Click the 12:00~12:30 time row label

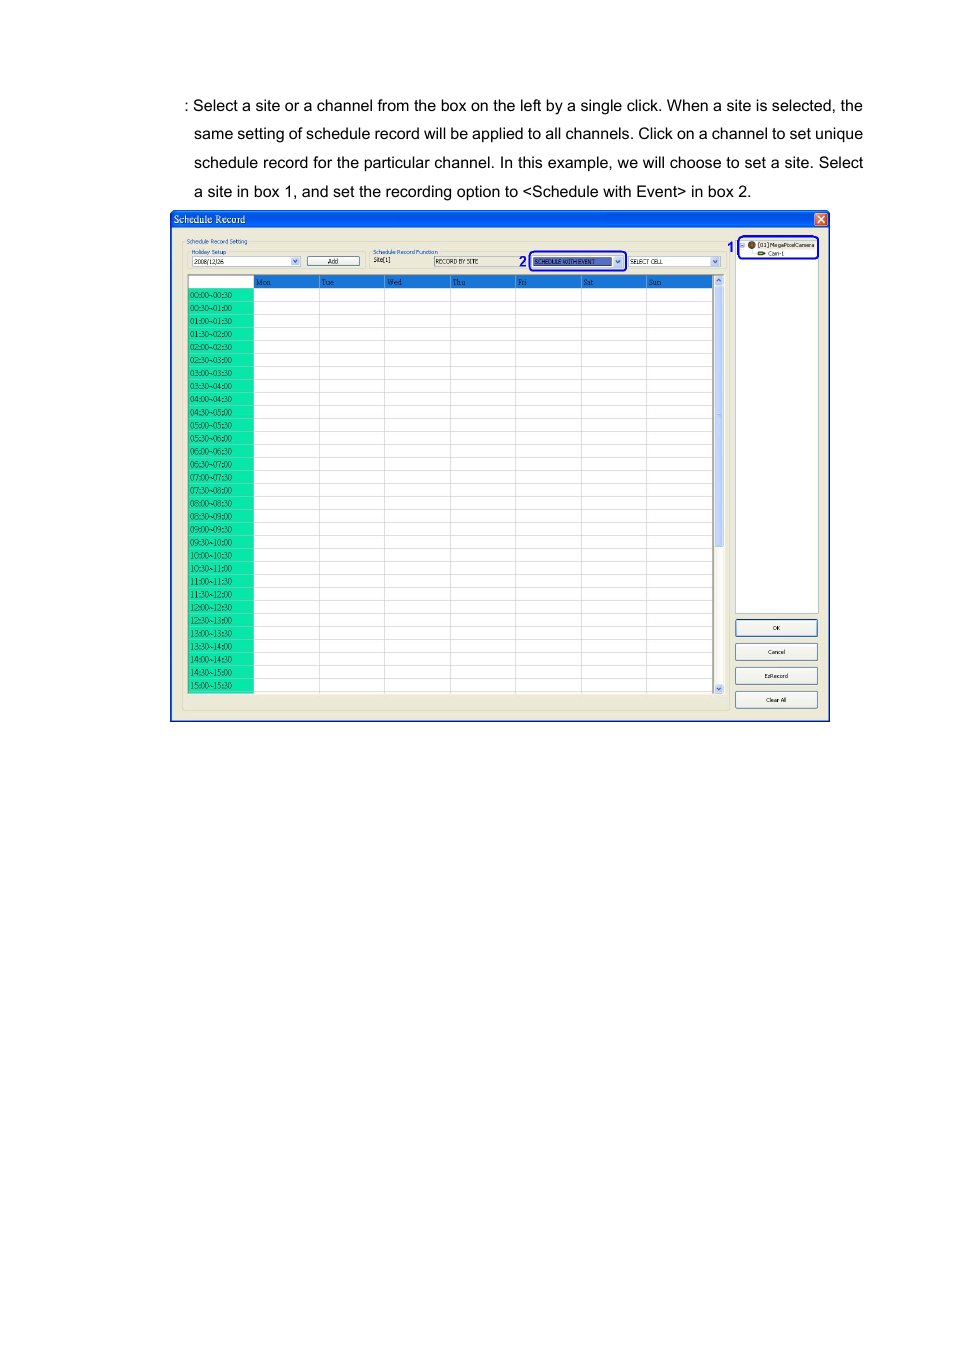pos(221,607)
